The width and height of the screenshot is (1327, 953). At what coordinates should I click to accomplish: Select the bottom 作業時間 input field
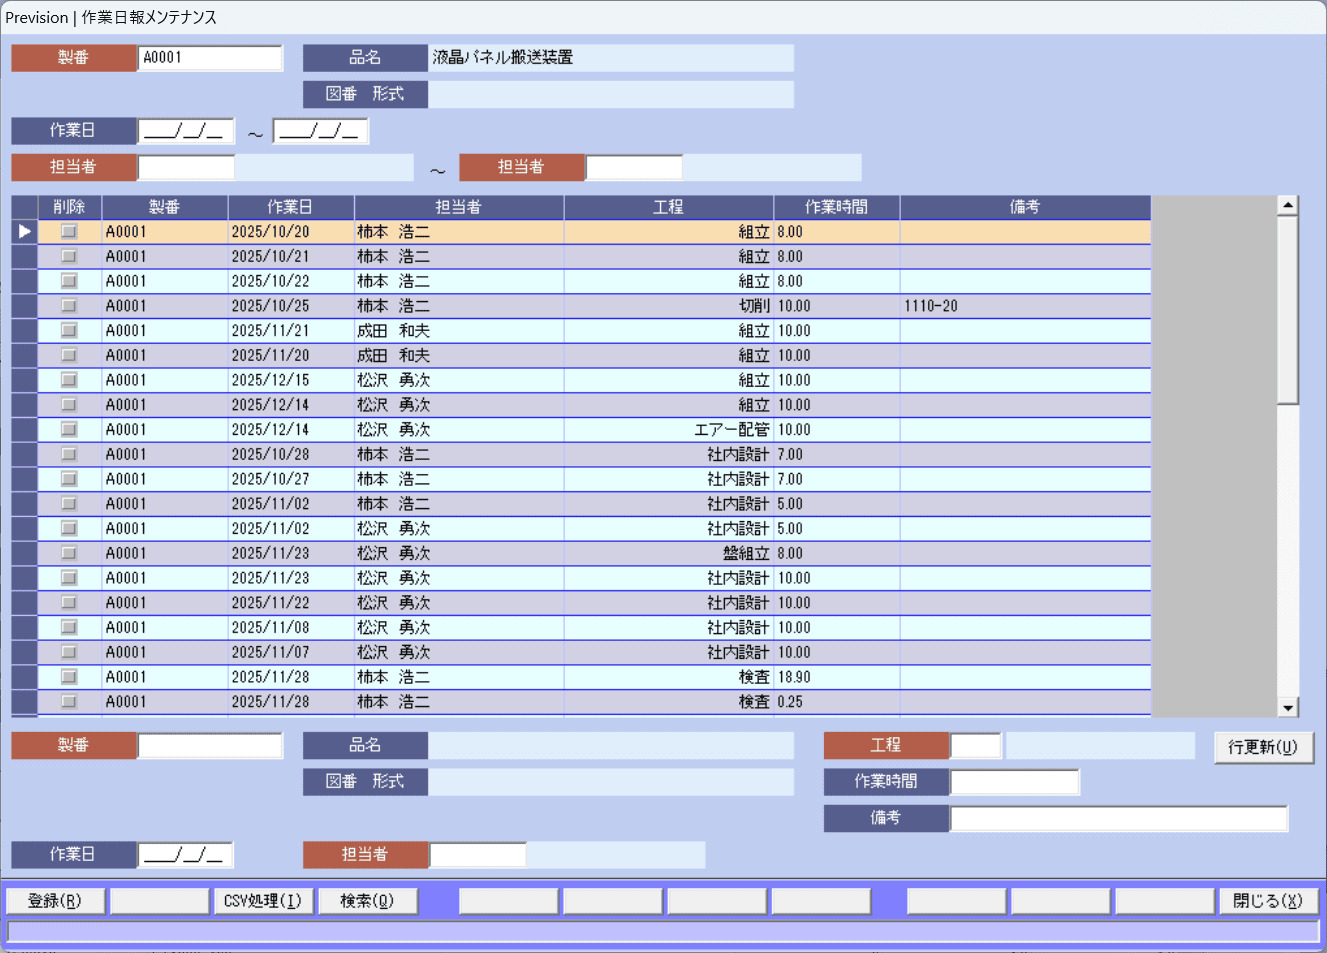[x=1014, y=782]
